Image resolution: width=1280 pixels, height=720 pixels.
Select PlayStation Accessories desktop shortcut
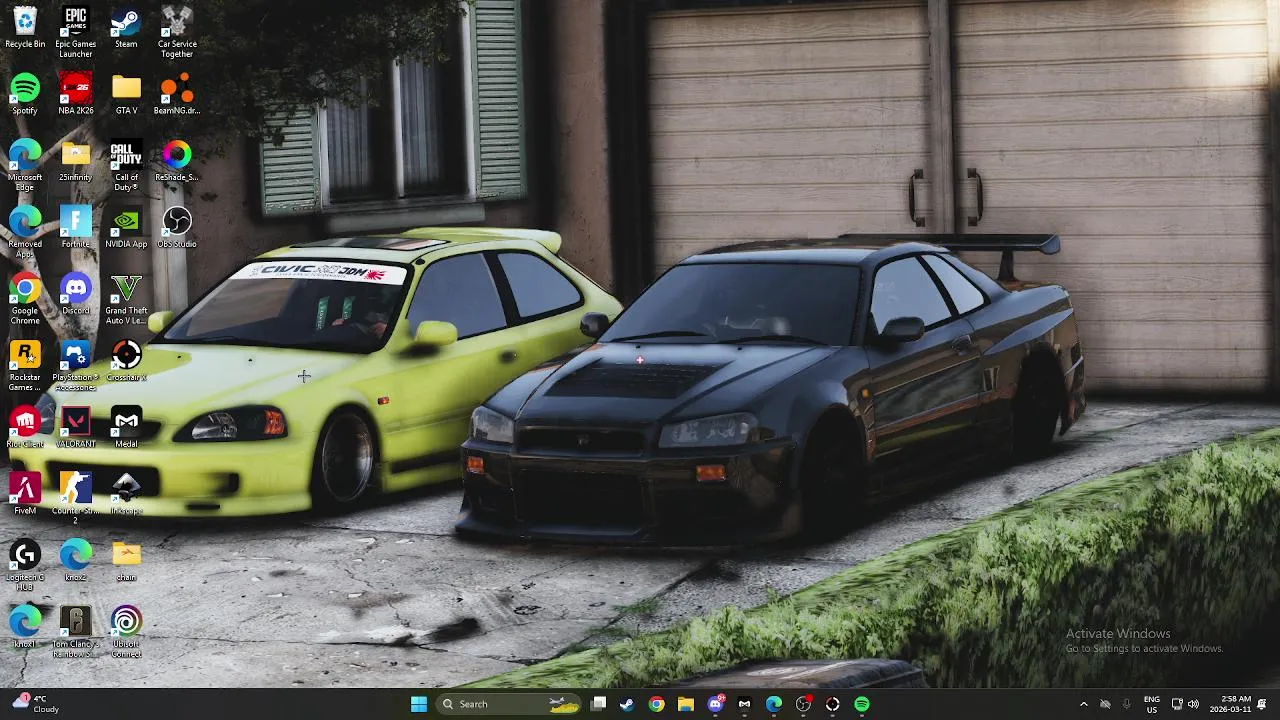point(75,367)
